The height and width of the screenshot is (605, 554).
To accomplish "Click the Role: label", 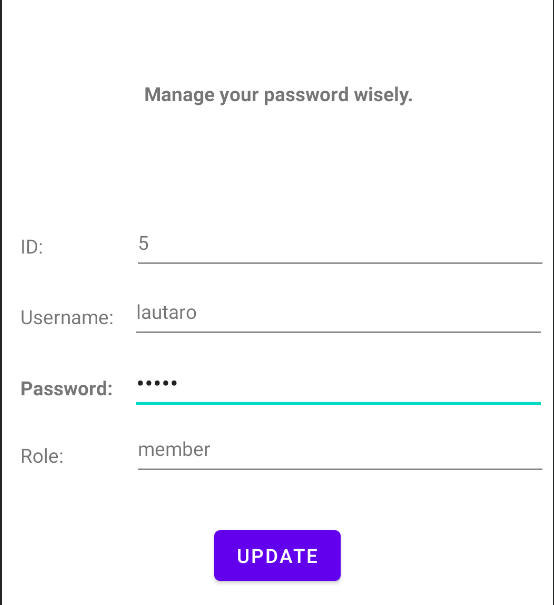I will click(x=42, y=456).
